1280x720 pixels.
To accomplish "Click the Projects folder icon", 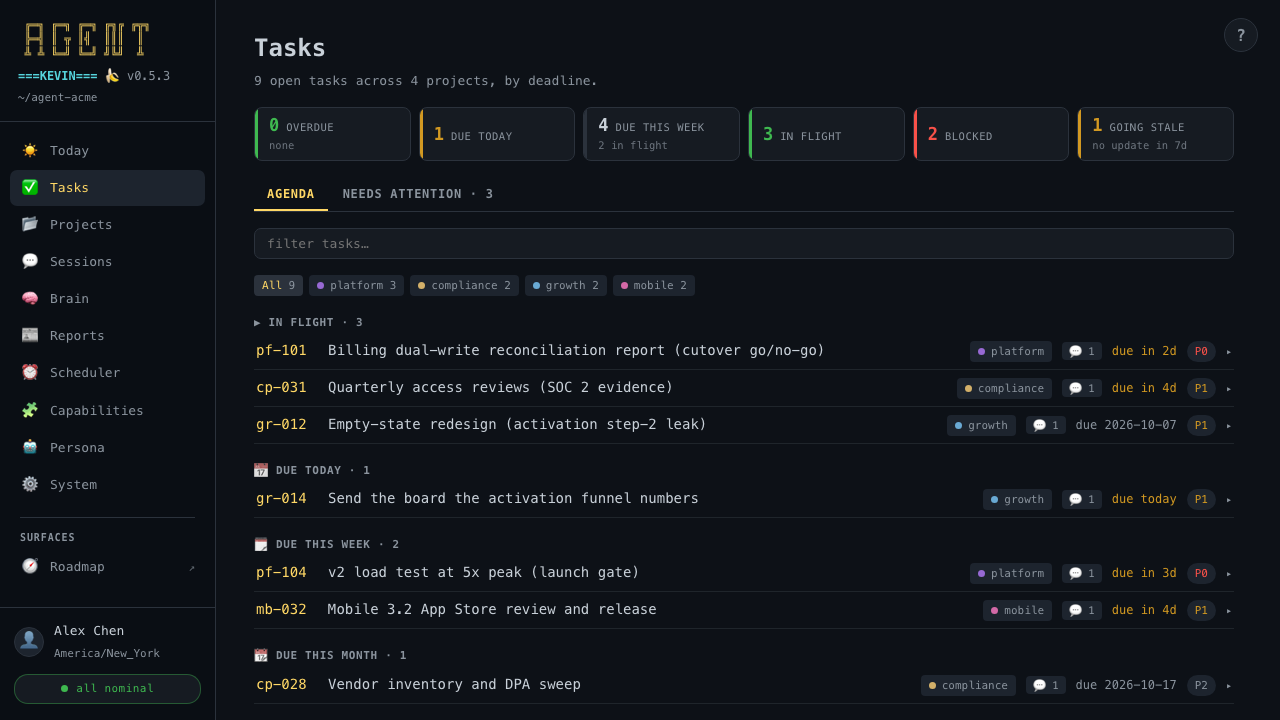I will click(30, 224).
